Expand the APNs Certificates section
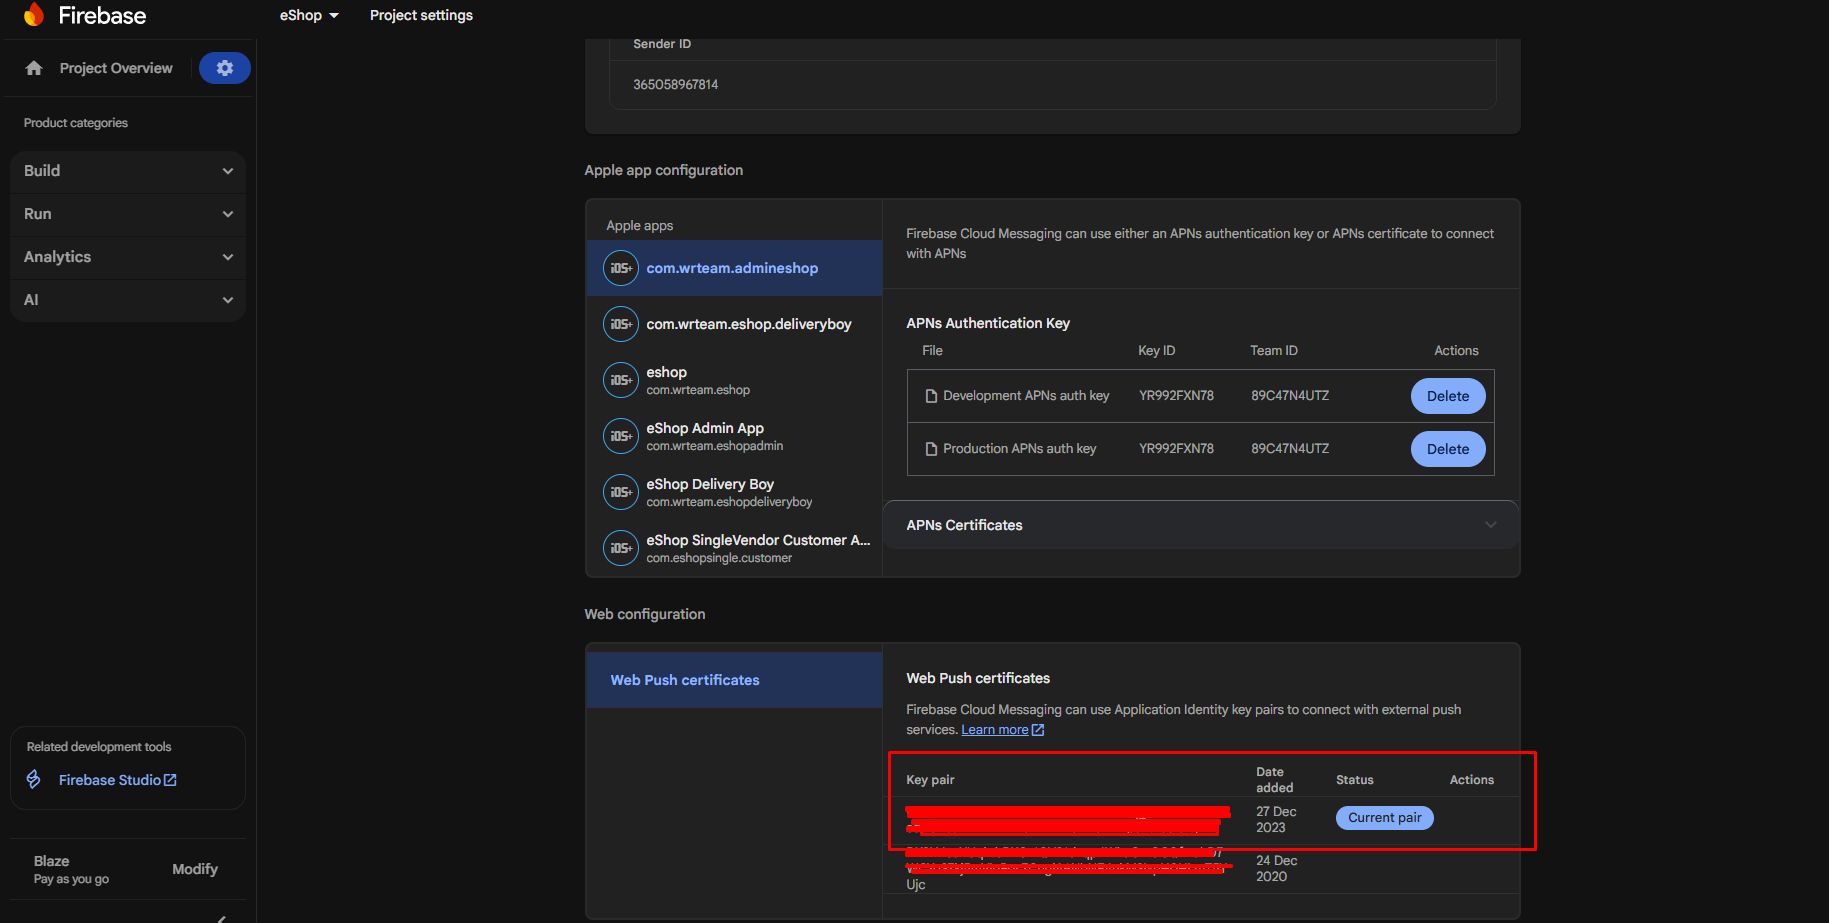The height and width of the screenshot is (923, 1829). 1200,525
